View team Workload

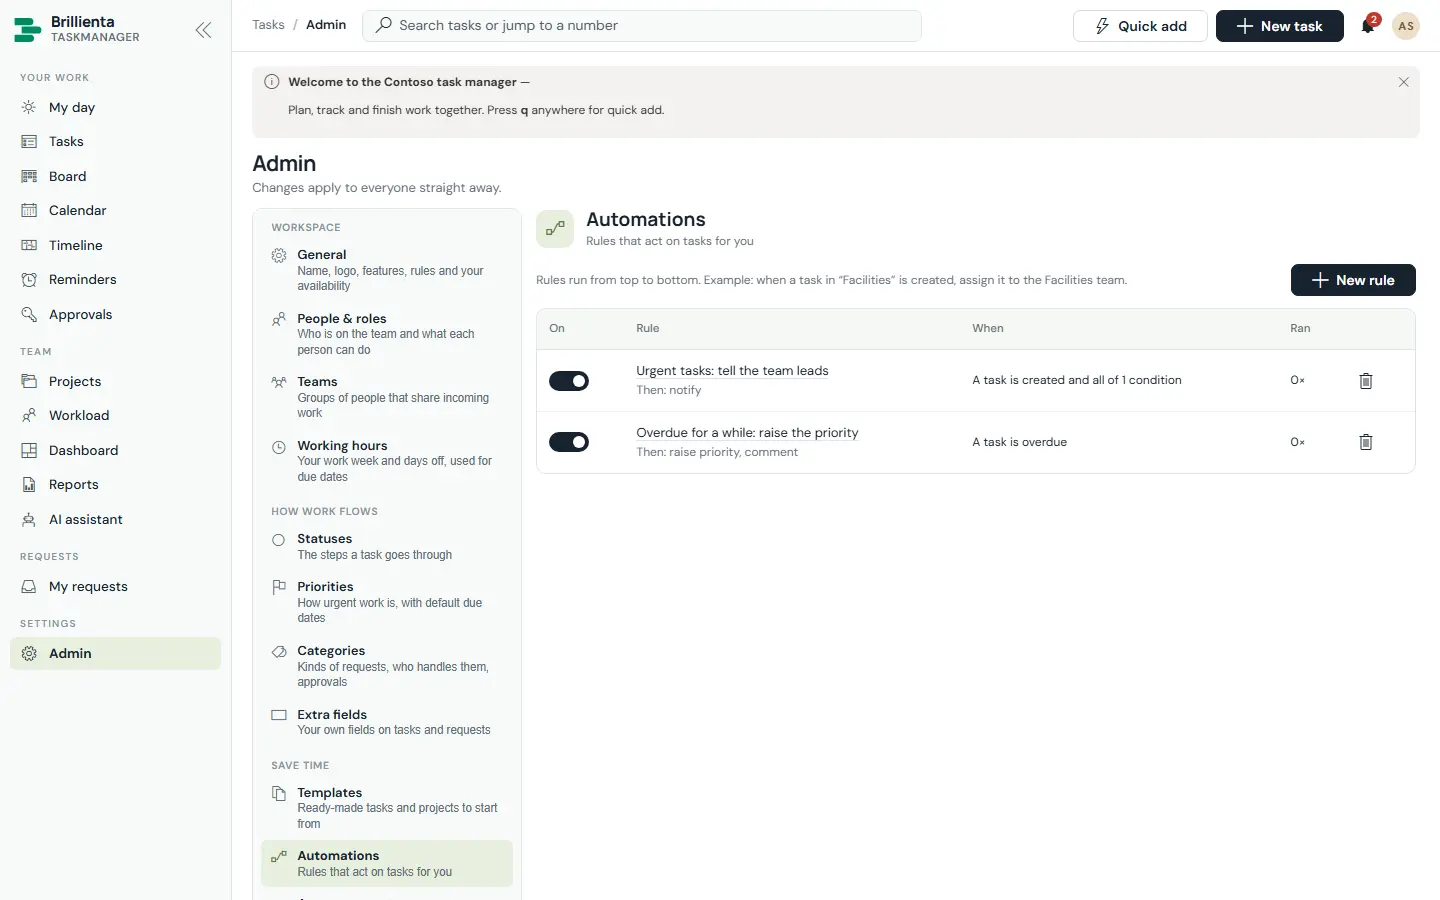click(115, 416)
